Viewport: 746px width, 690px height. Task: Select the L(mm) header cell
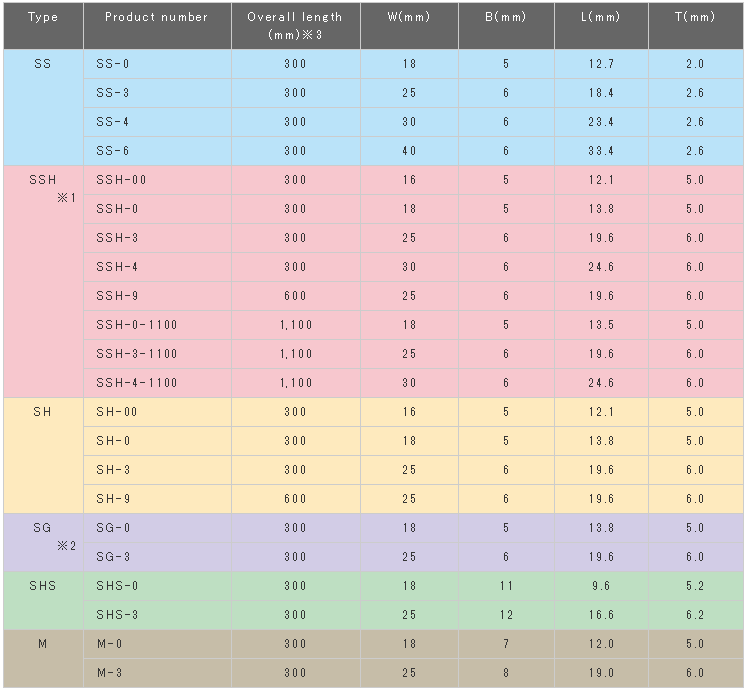pos(601,17)
